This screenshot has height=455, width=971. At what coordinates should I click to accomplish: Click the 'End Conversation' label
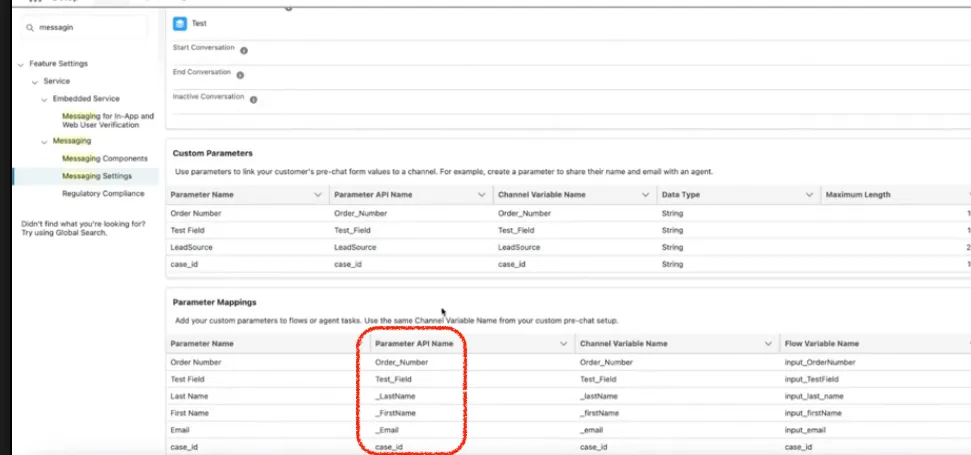click(x=202, y=72)
